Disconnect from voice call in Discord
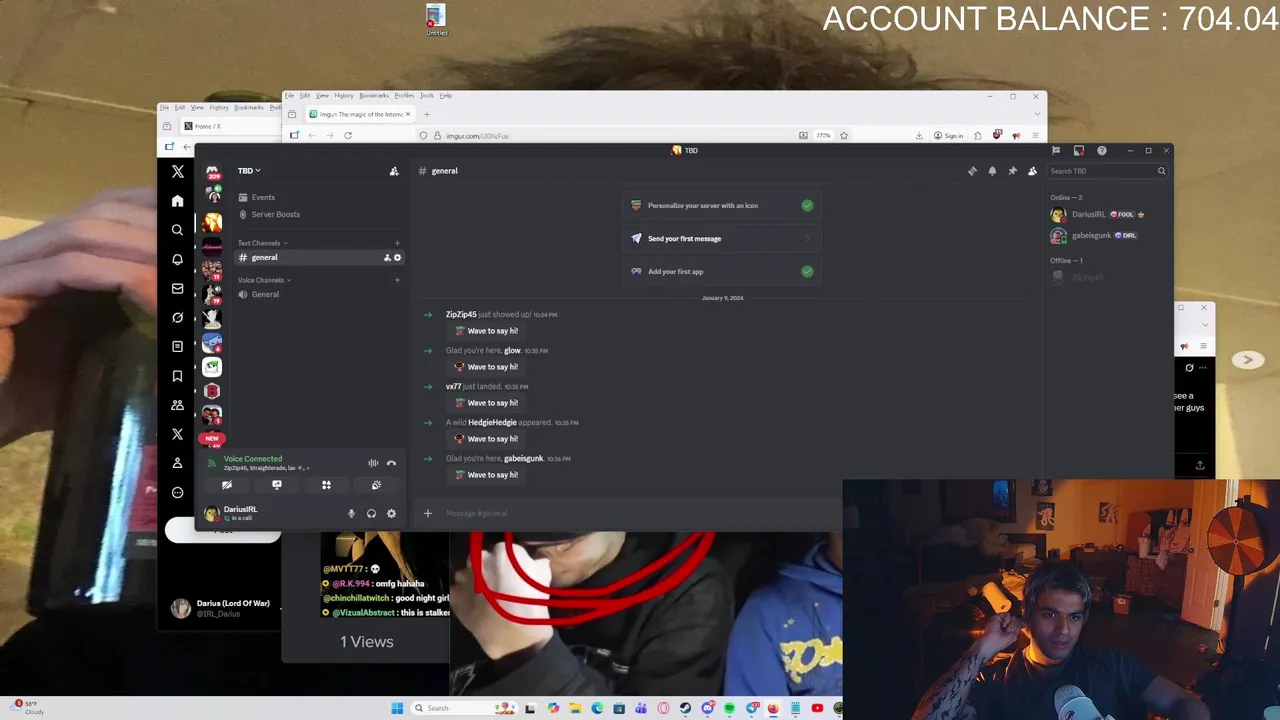This screenshot has height=720, width=1280. [391, 463]
